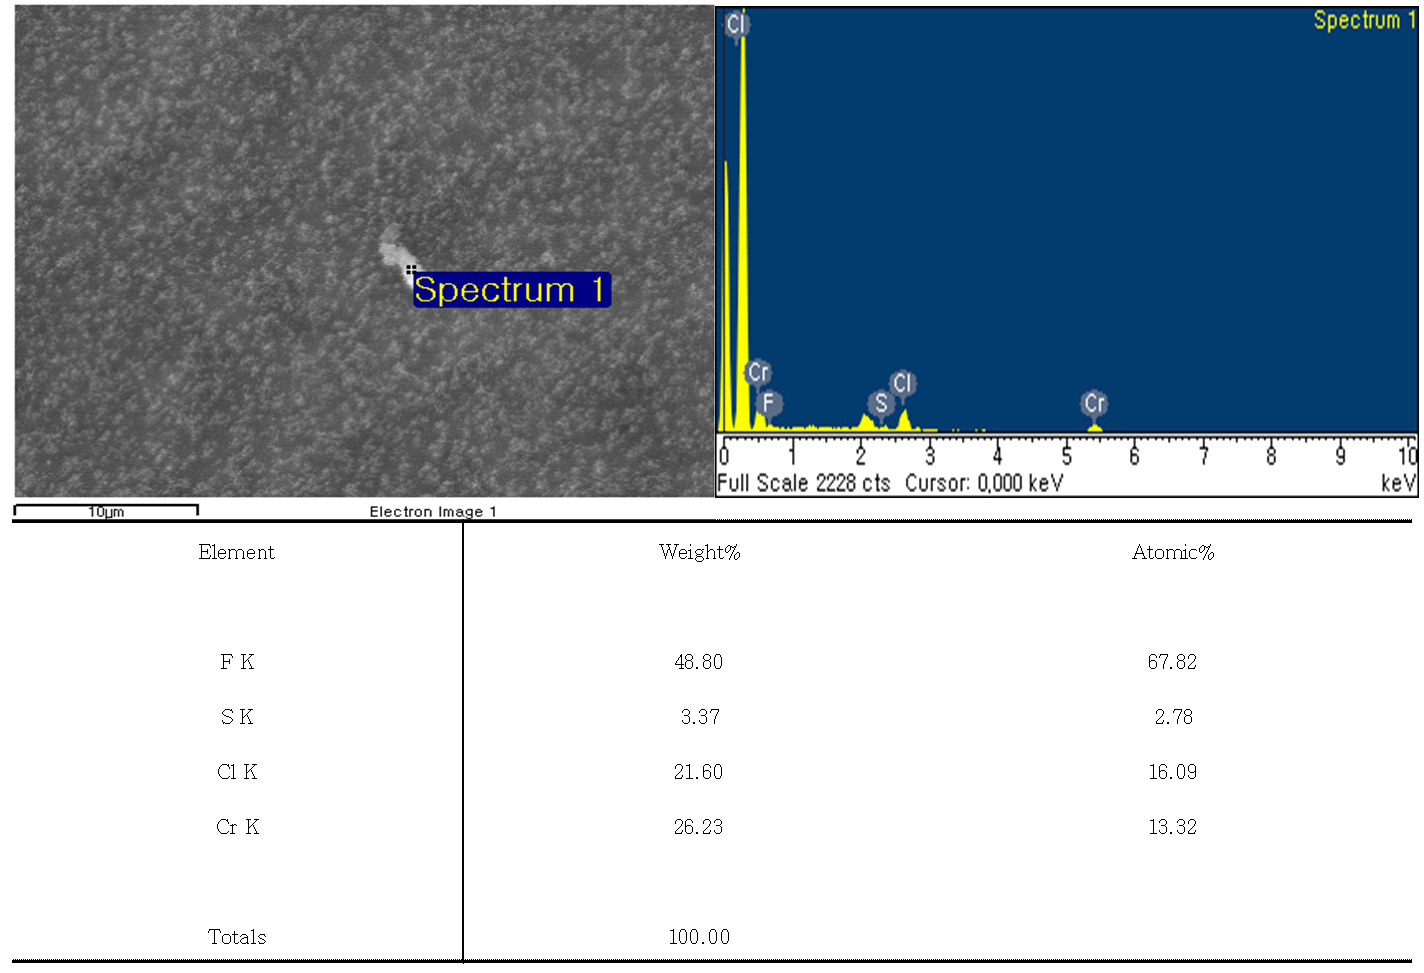This screenshot has width=1424, height=973.
Task: Click atomic value 2.78
Action: click(x=1174, y=717)
